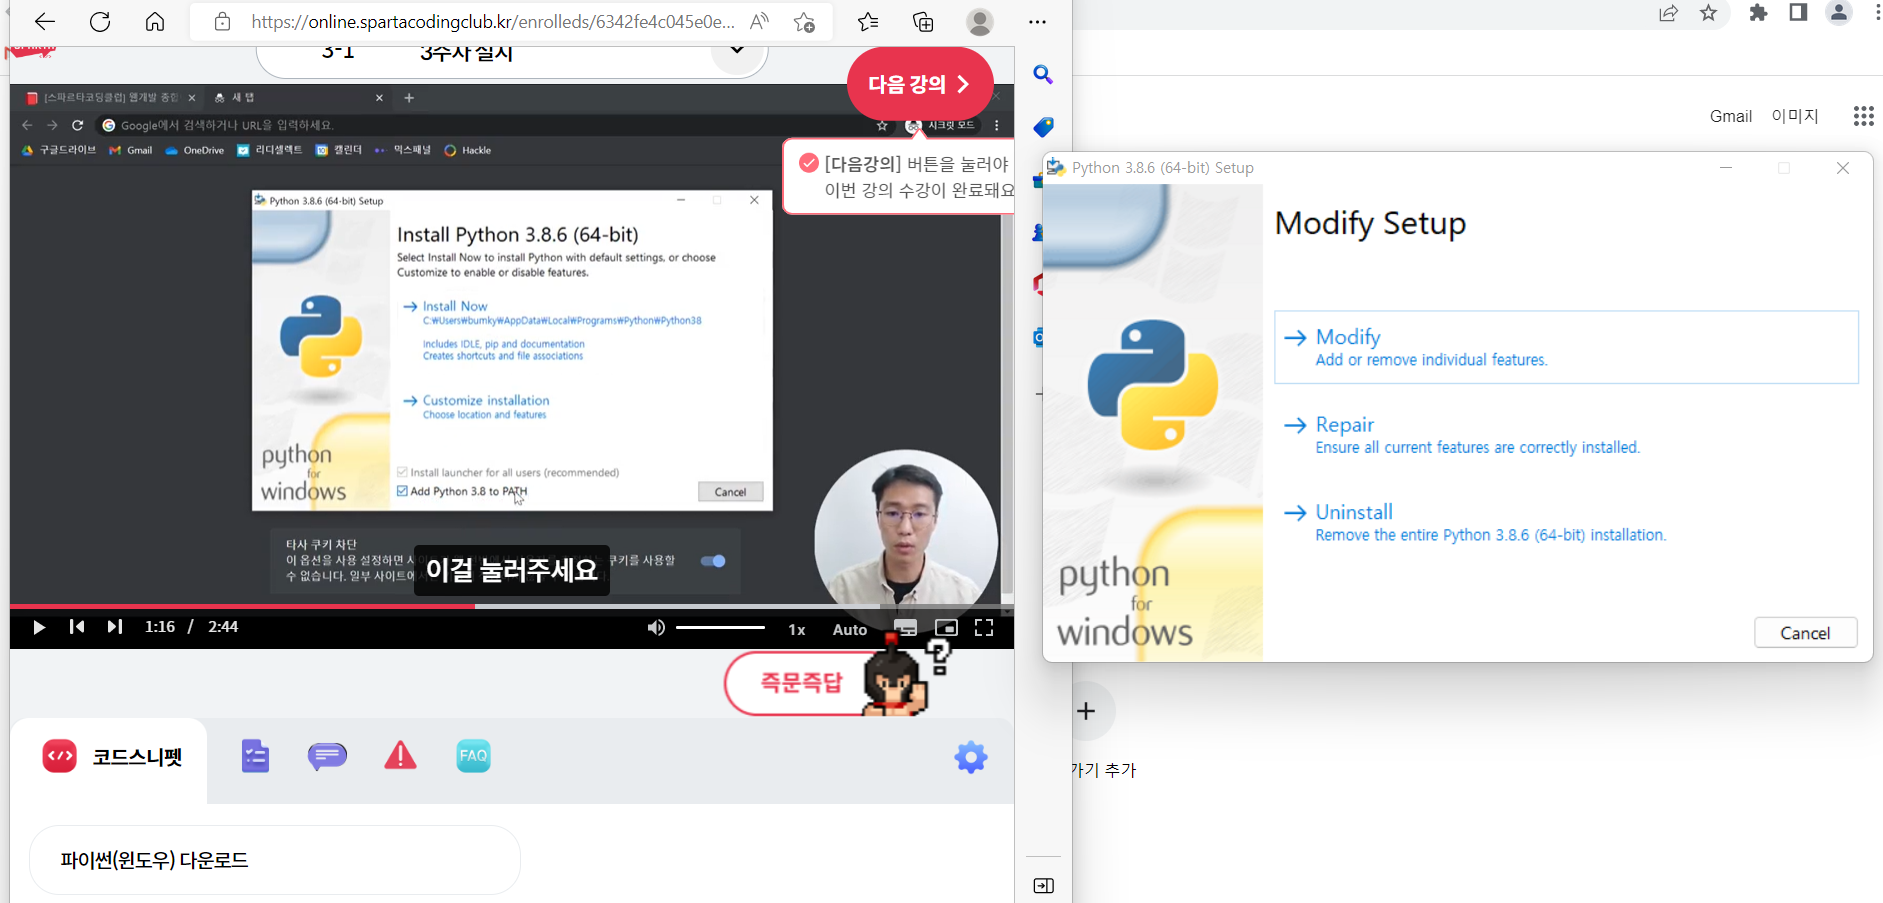Bookmark this tab in Chrome
Image resolution: width=1883 pixels, height=903 pixels.
tap(1708, 13)
